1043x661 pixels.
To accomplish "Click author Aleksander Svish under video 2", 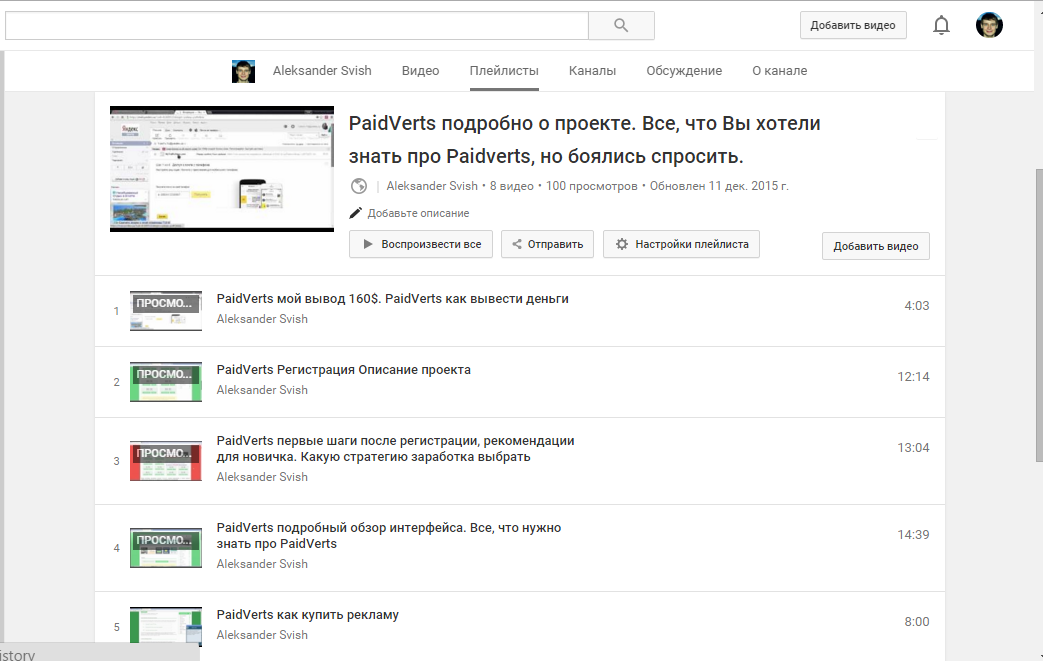I will (x=262, y=390).
